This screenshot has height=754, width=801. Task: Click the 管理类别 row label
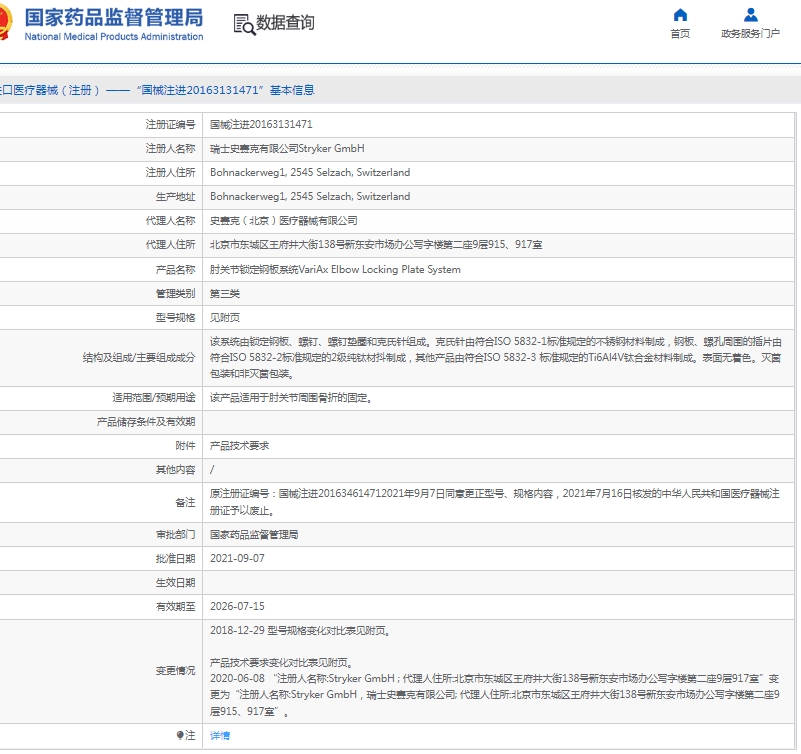pos(175,293)
